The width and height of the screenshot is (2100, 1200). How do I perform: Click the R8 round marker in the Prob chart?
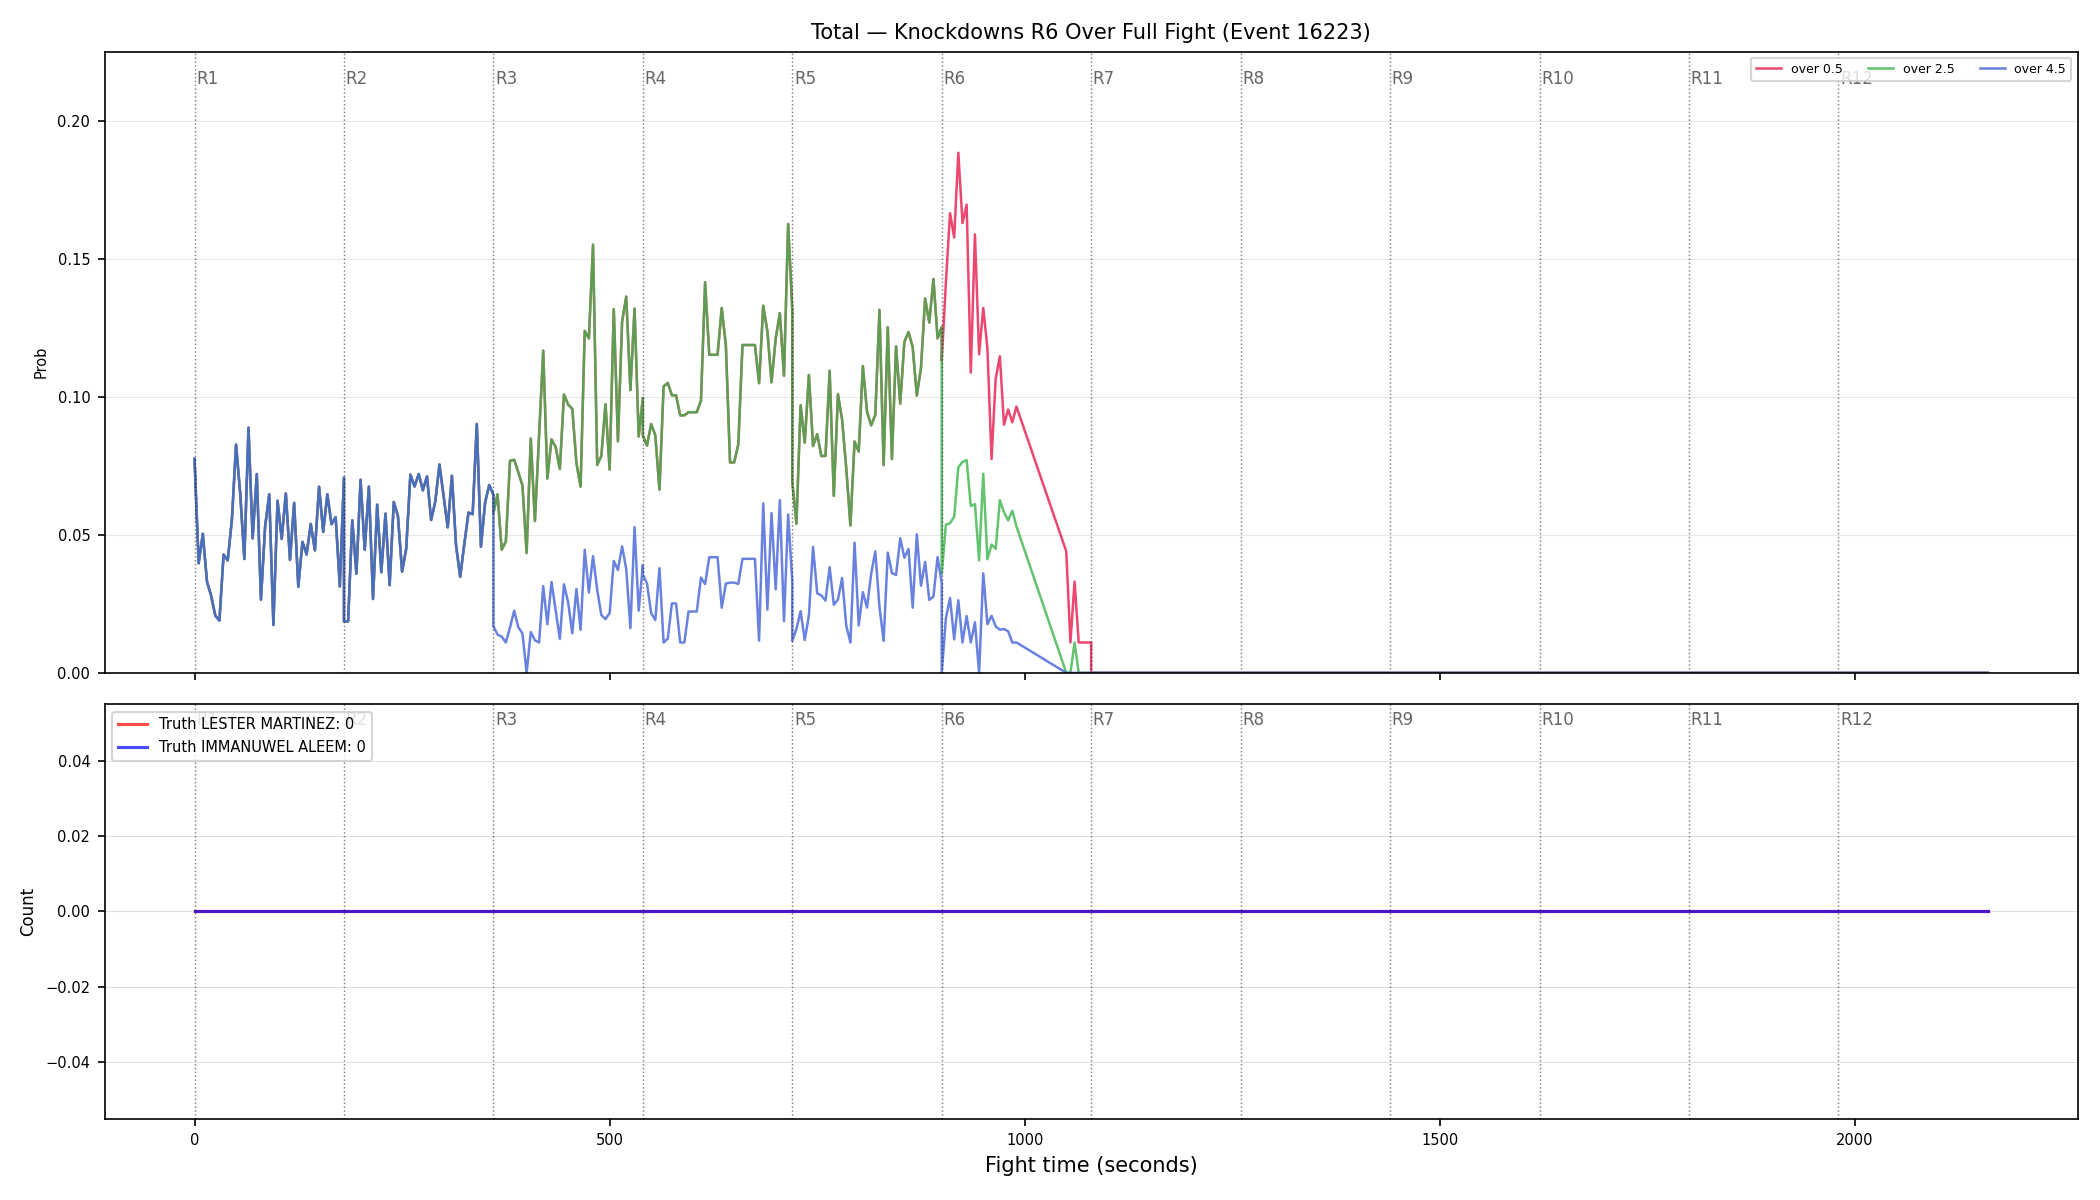point(1253,78)
